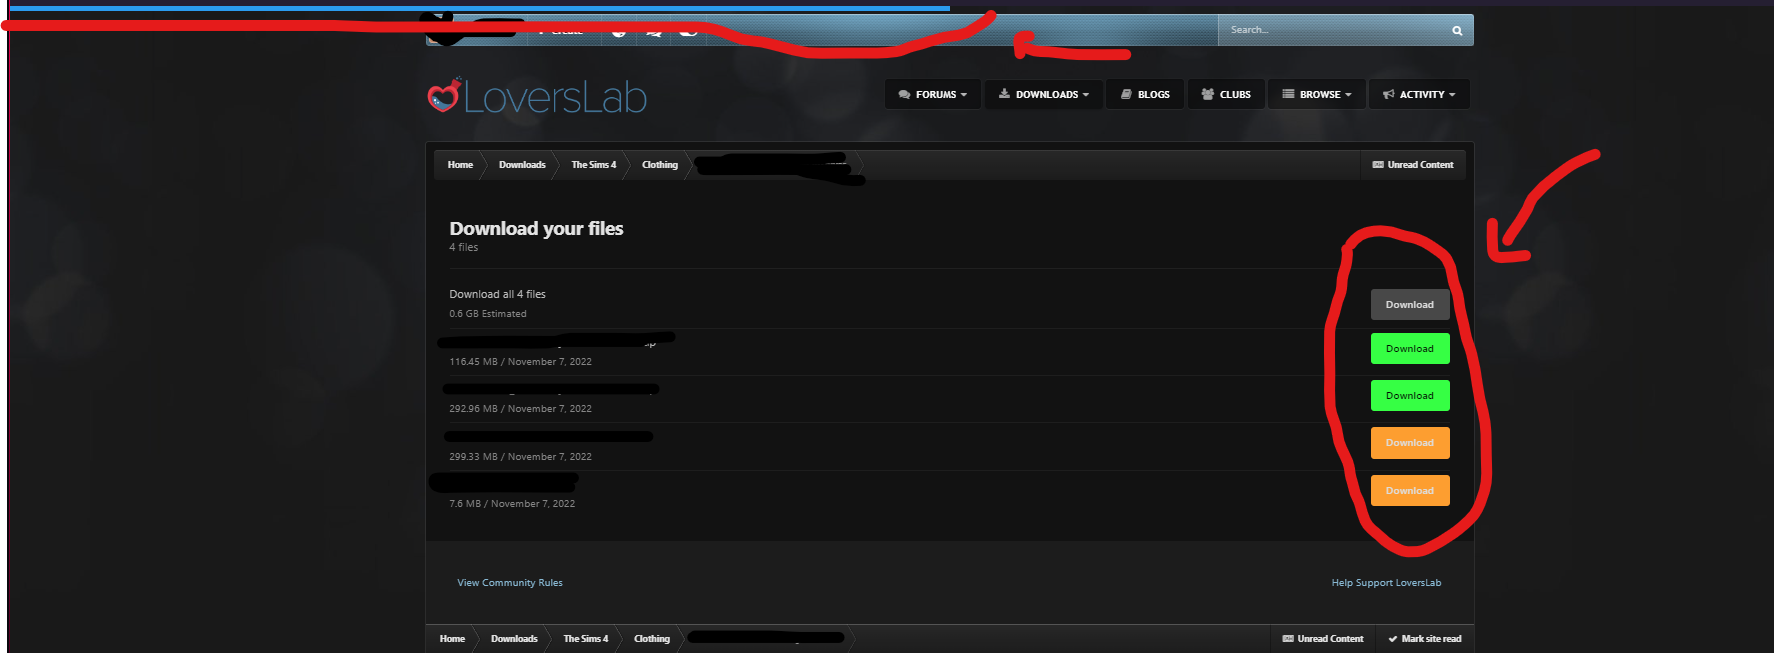Viewport: 1774px width, 653px height.
Task: Download the 292.96 MB file
Action: click(1409, 396)
